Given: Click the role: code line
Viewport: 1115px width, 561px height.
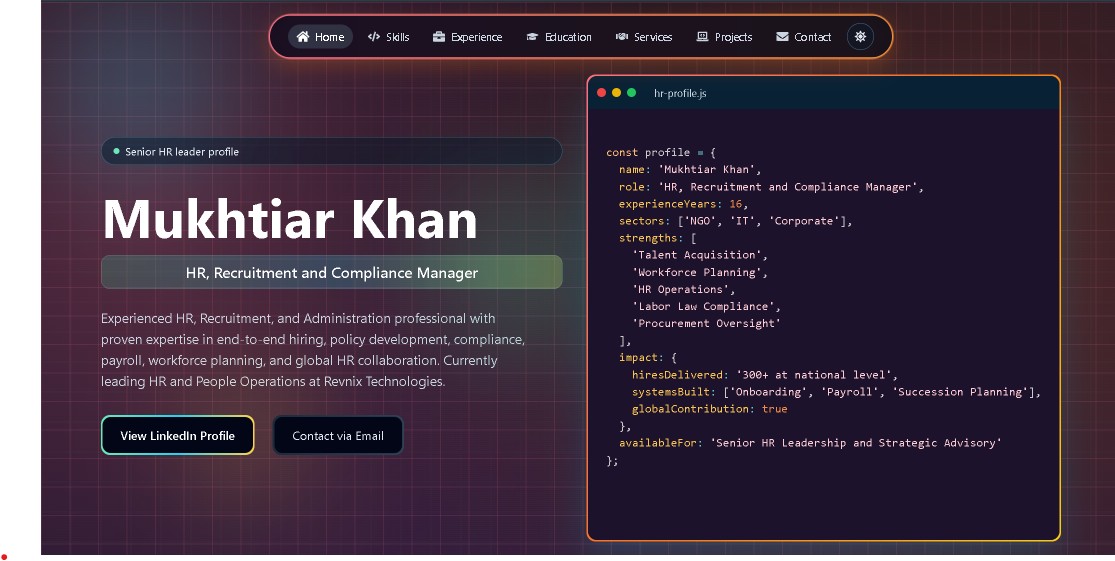Looking at the screenshot, I should (x=771, y=187).
